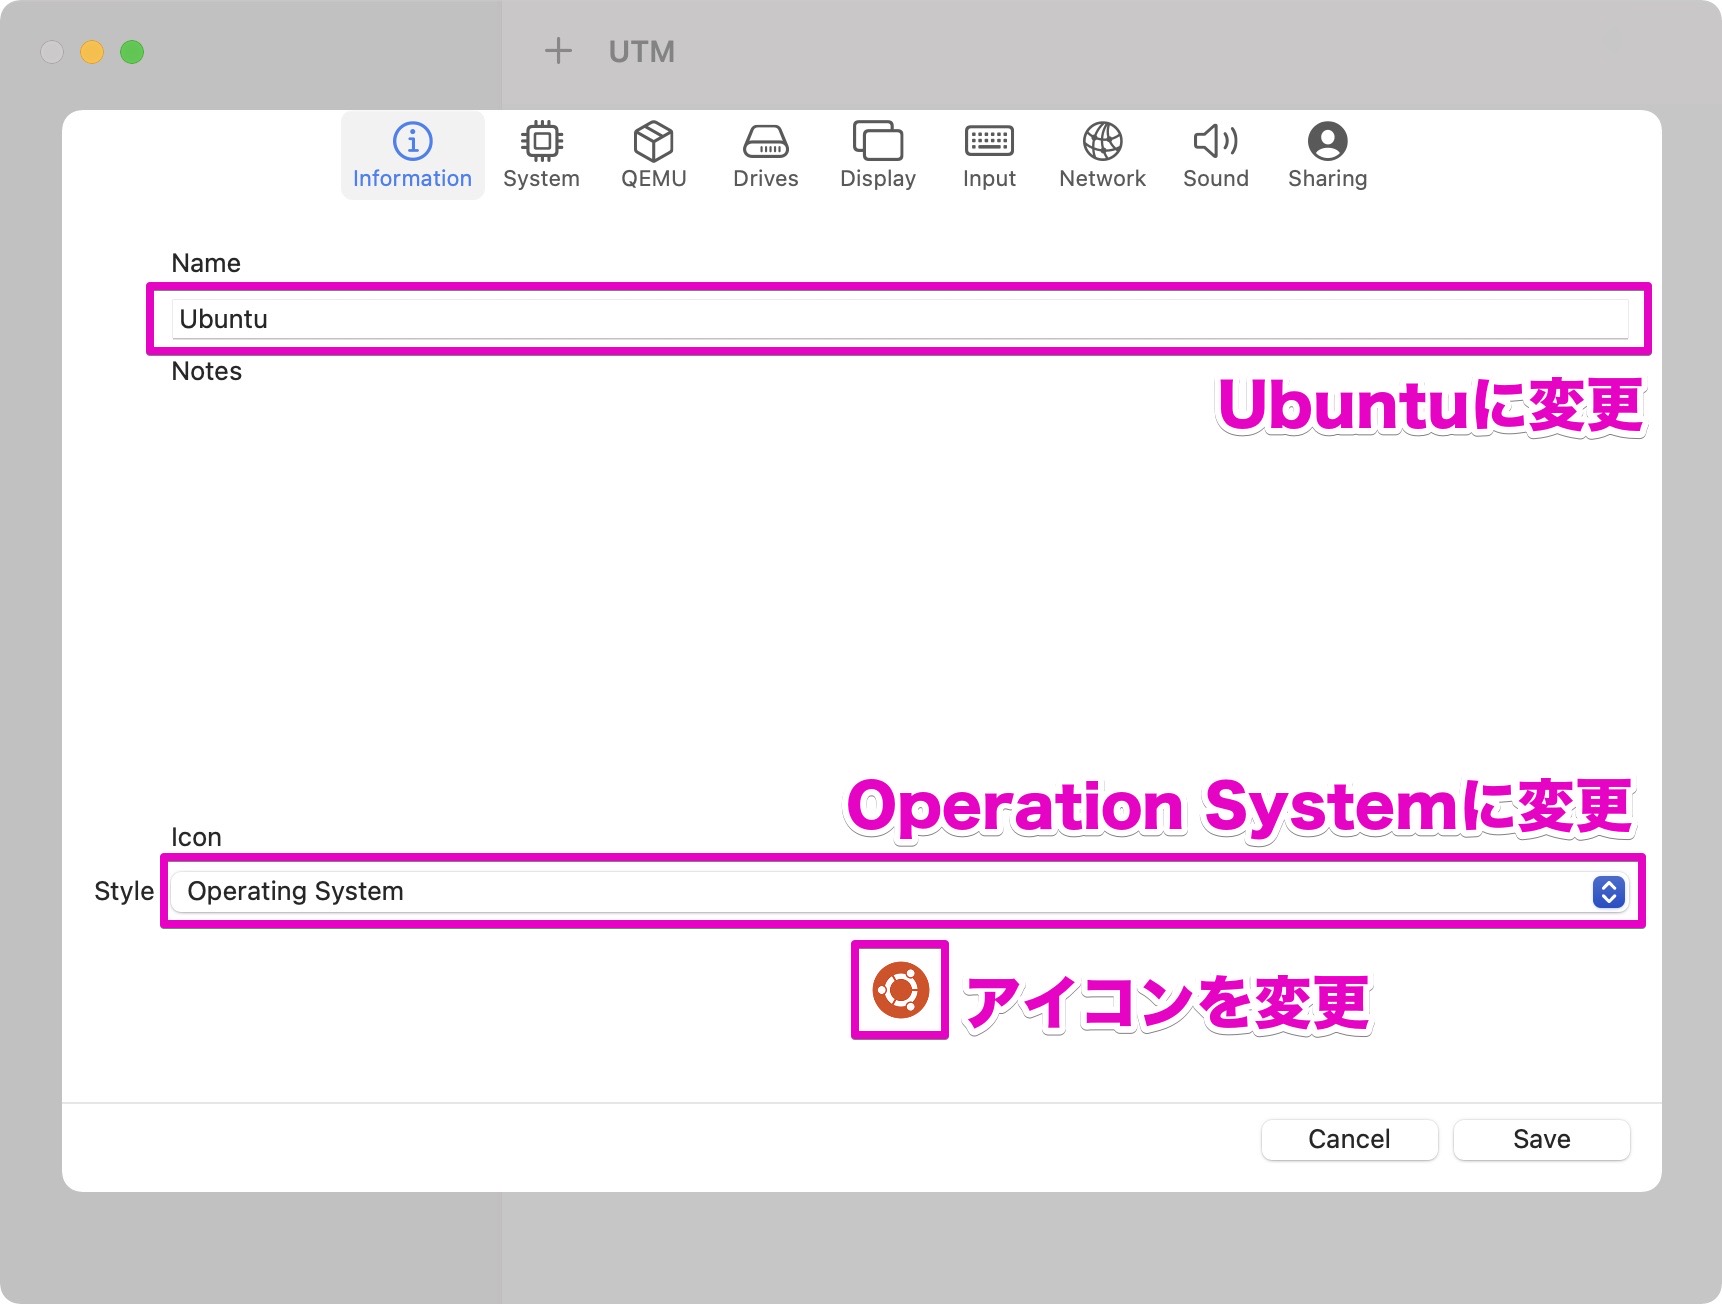
Task: Open the QEMU configuration panel
Action: [654, 155]
